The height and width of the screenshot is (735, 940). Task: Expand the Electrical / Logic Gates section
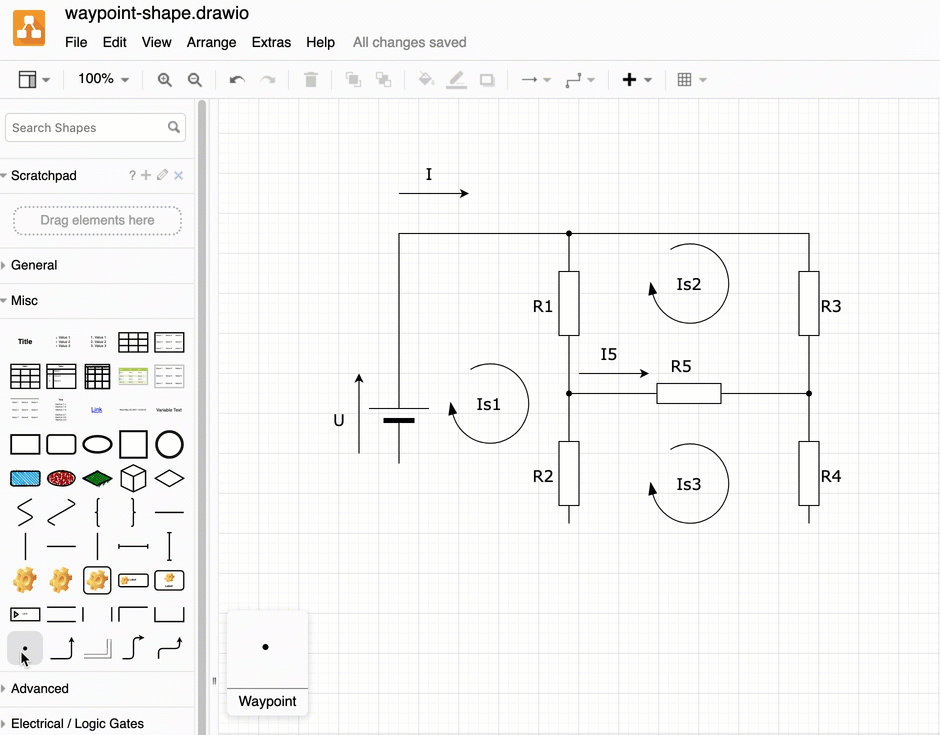(x=74, y=723)
